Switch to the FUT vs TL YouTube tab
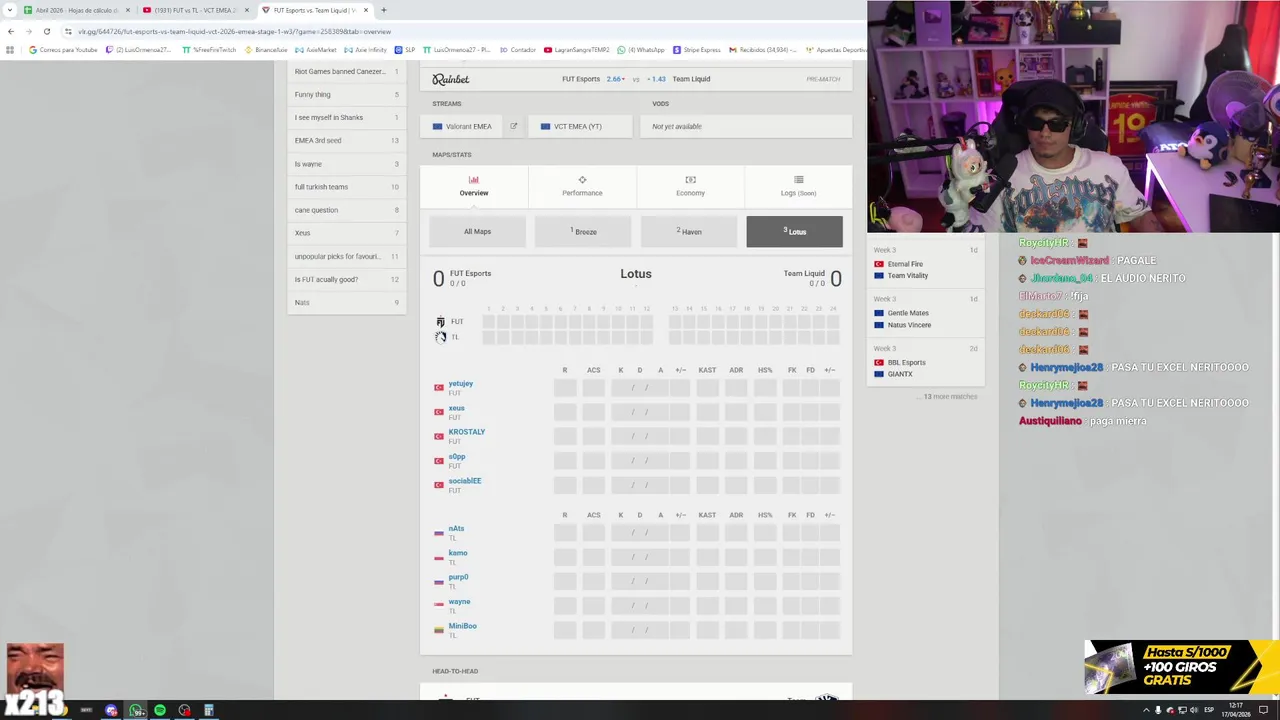Image resolution: width=1280 pixels, height=720 pixels. point(195,10)
